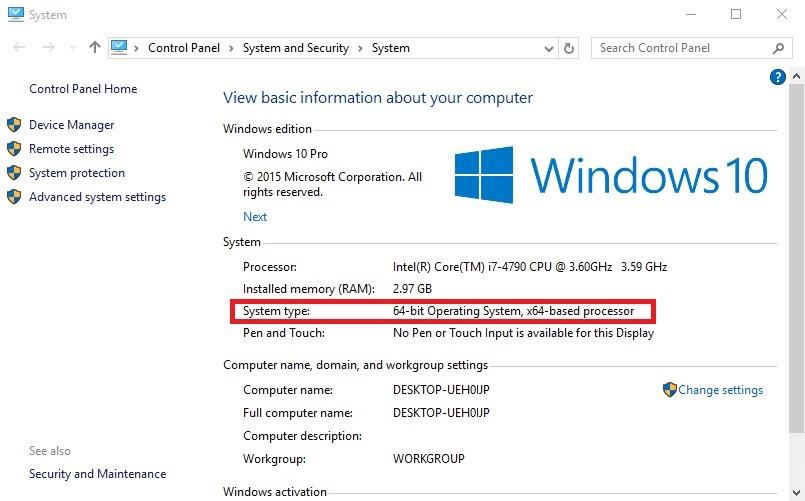Expand the chevron after System and Security breadcrumb
This screenshot has width=805, height=501.
click(360, 48)
